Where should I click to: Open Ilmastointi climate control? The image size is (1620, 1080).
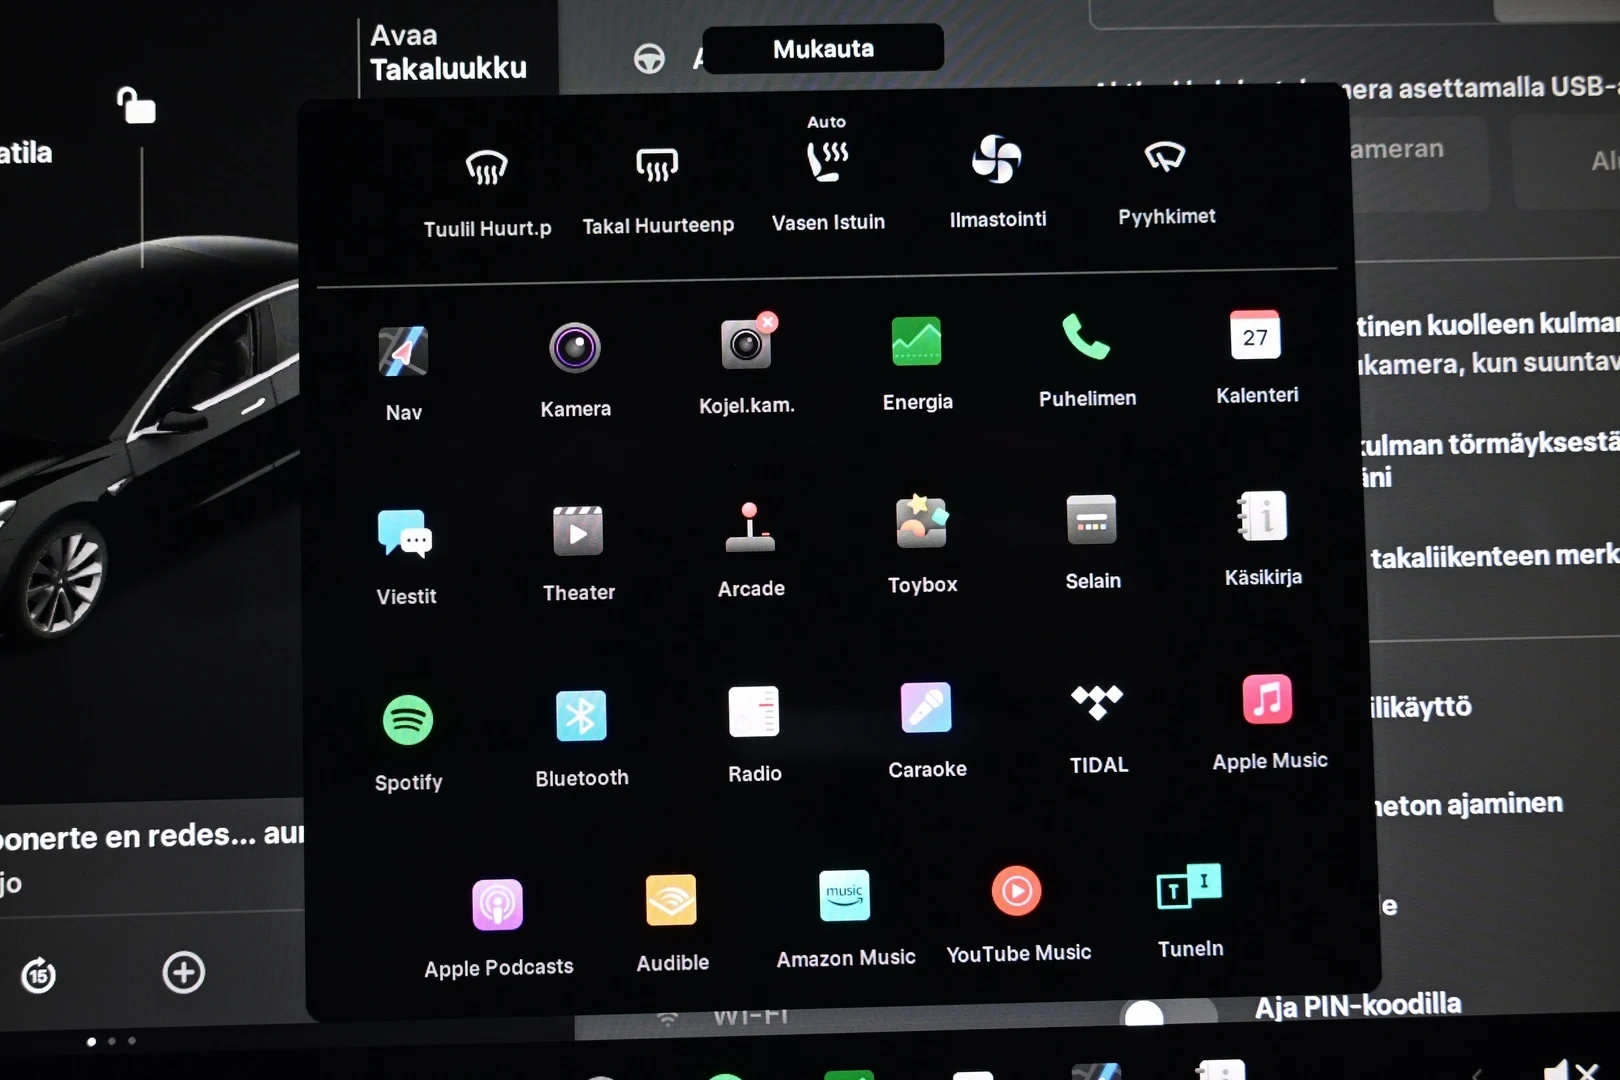[x=997, y=159]
